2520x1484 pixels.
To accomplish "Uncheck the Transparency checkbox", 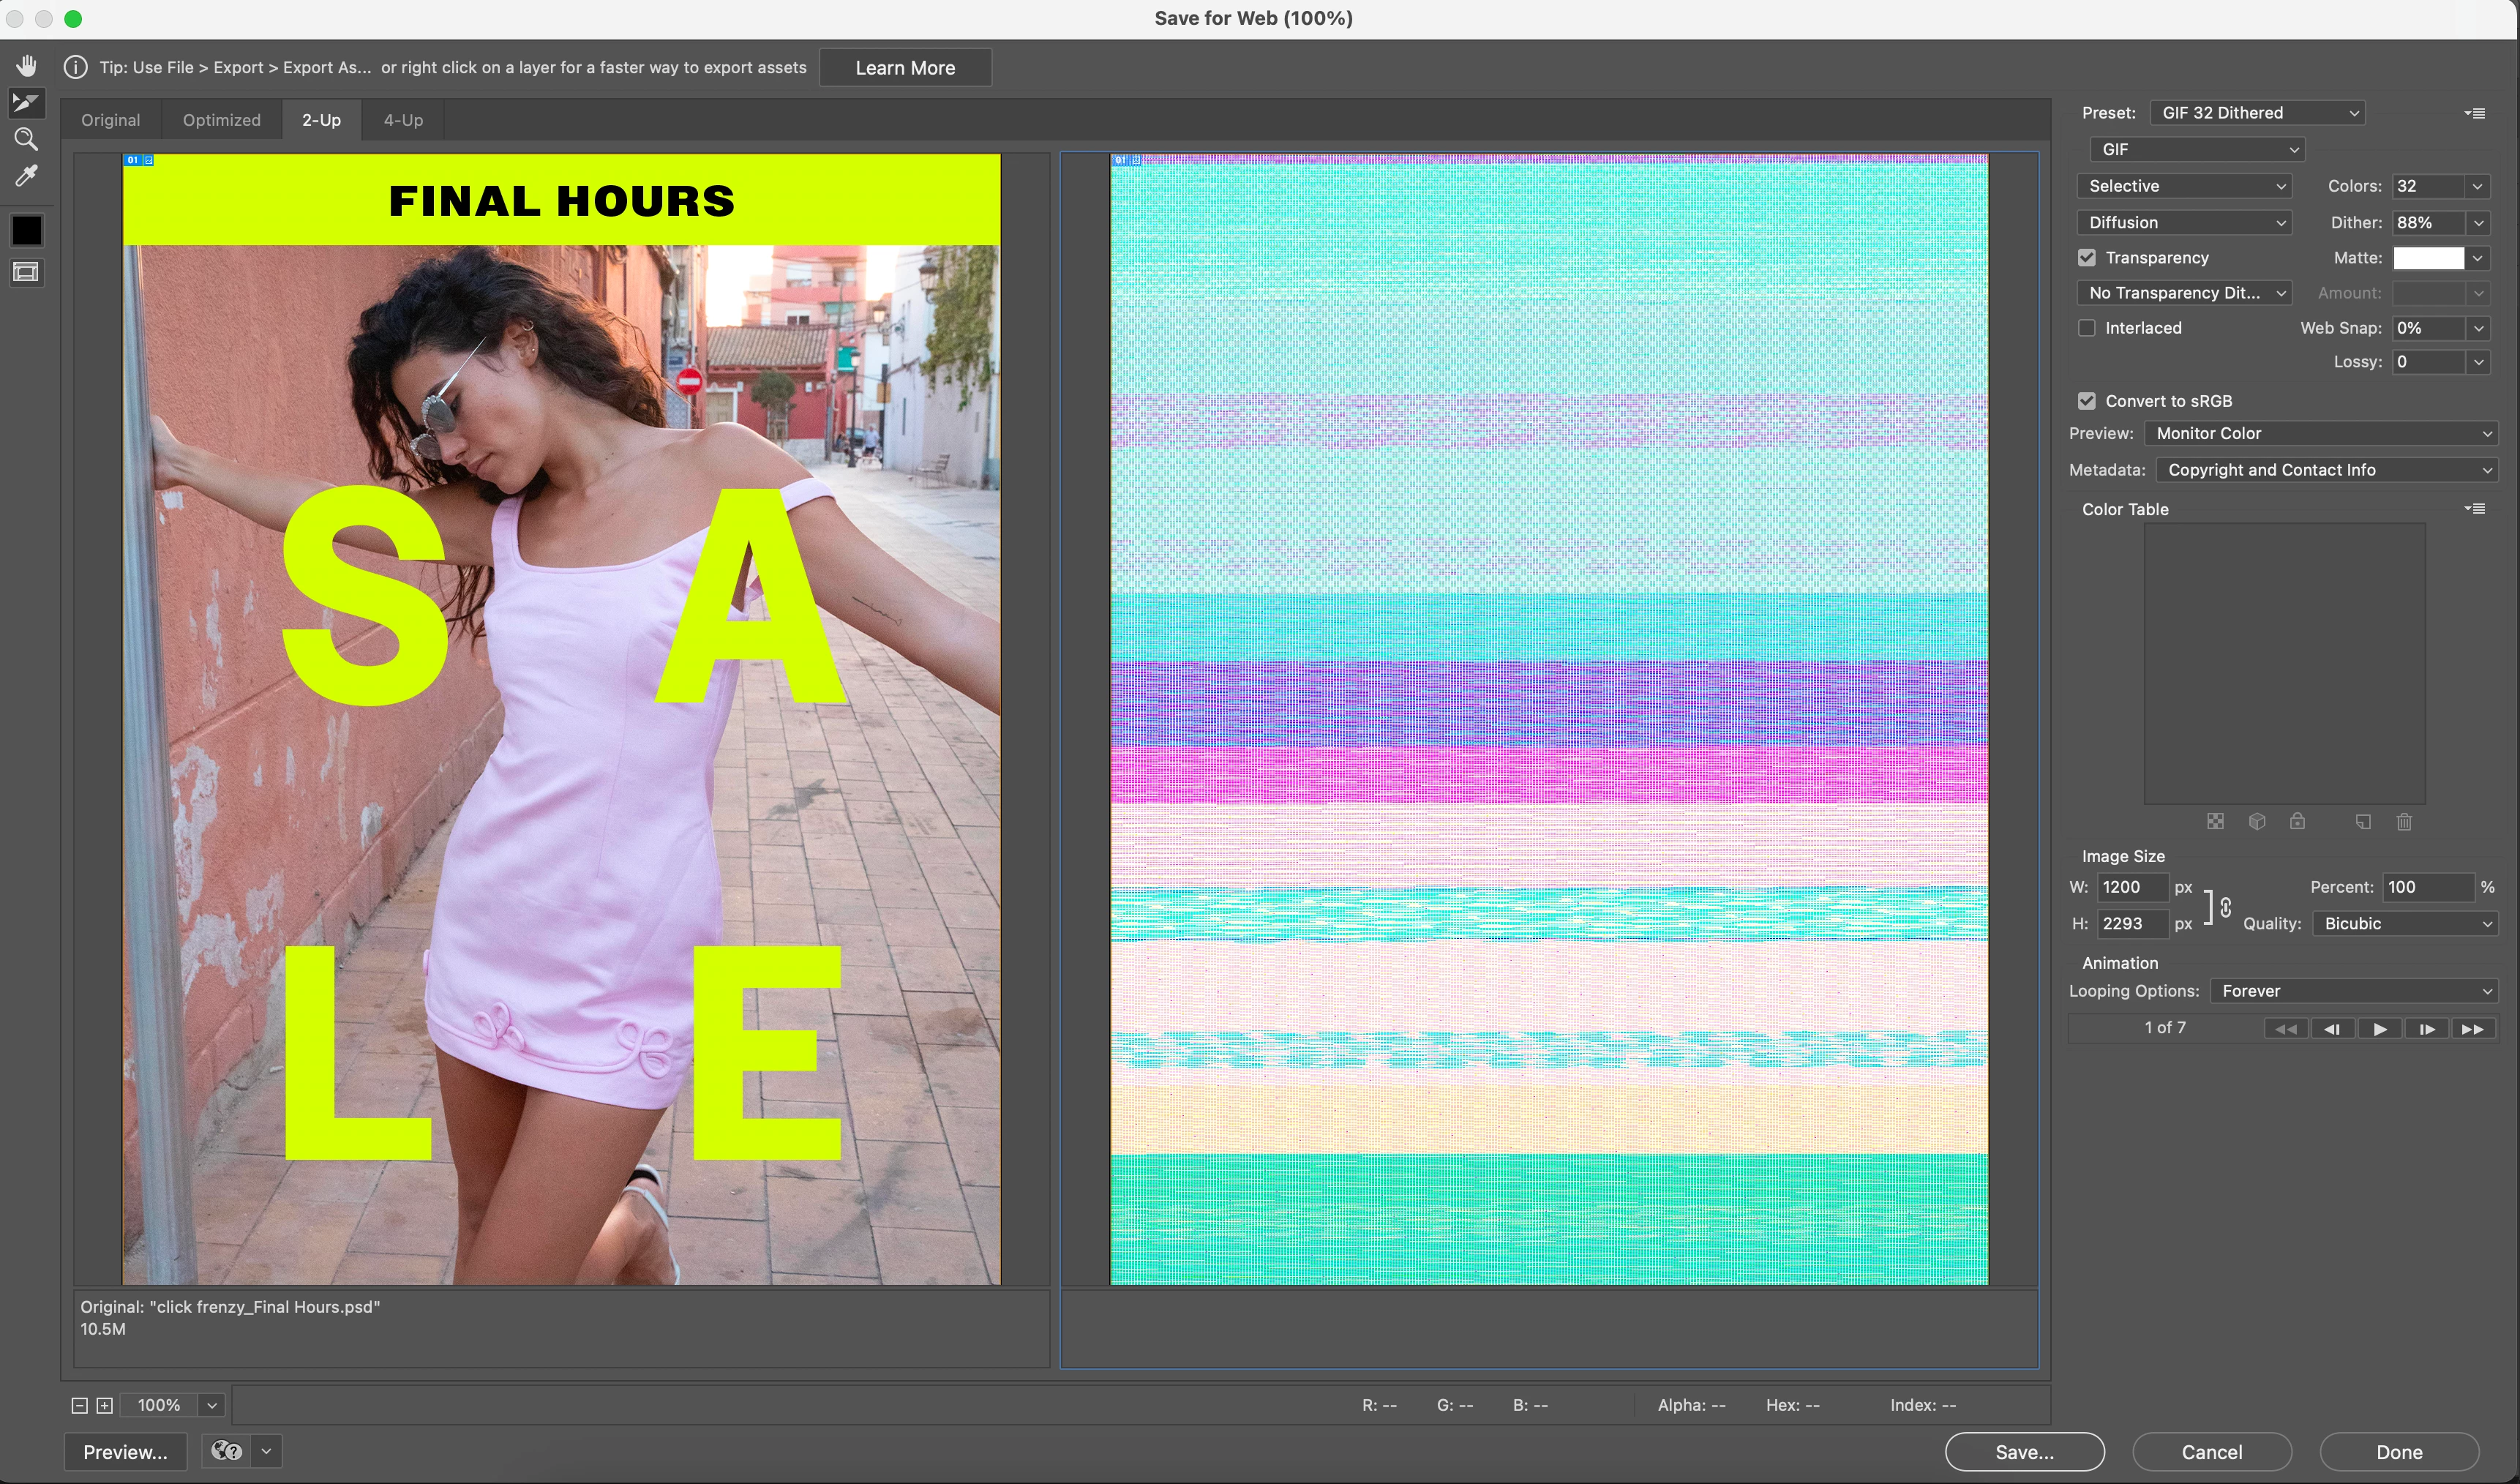I will click(2087, 258).
